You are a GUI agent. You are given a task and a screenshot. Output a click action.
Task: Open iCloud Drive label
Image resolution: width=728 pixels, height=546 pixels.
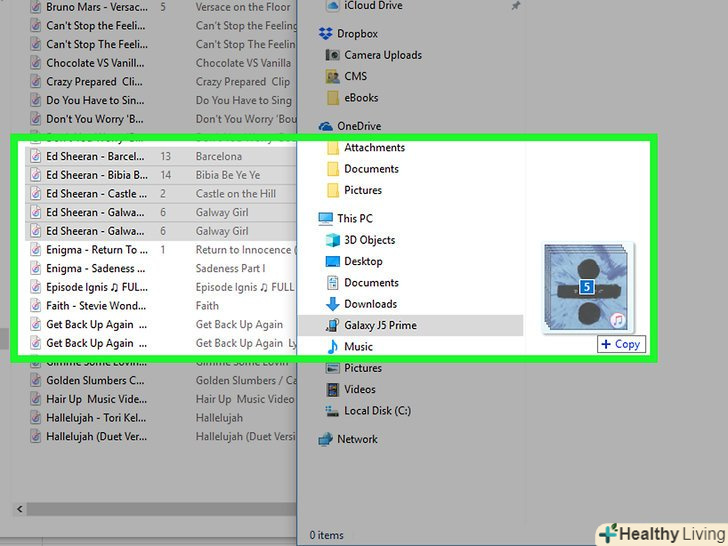click(x=373, y=6)
